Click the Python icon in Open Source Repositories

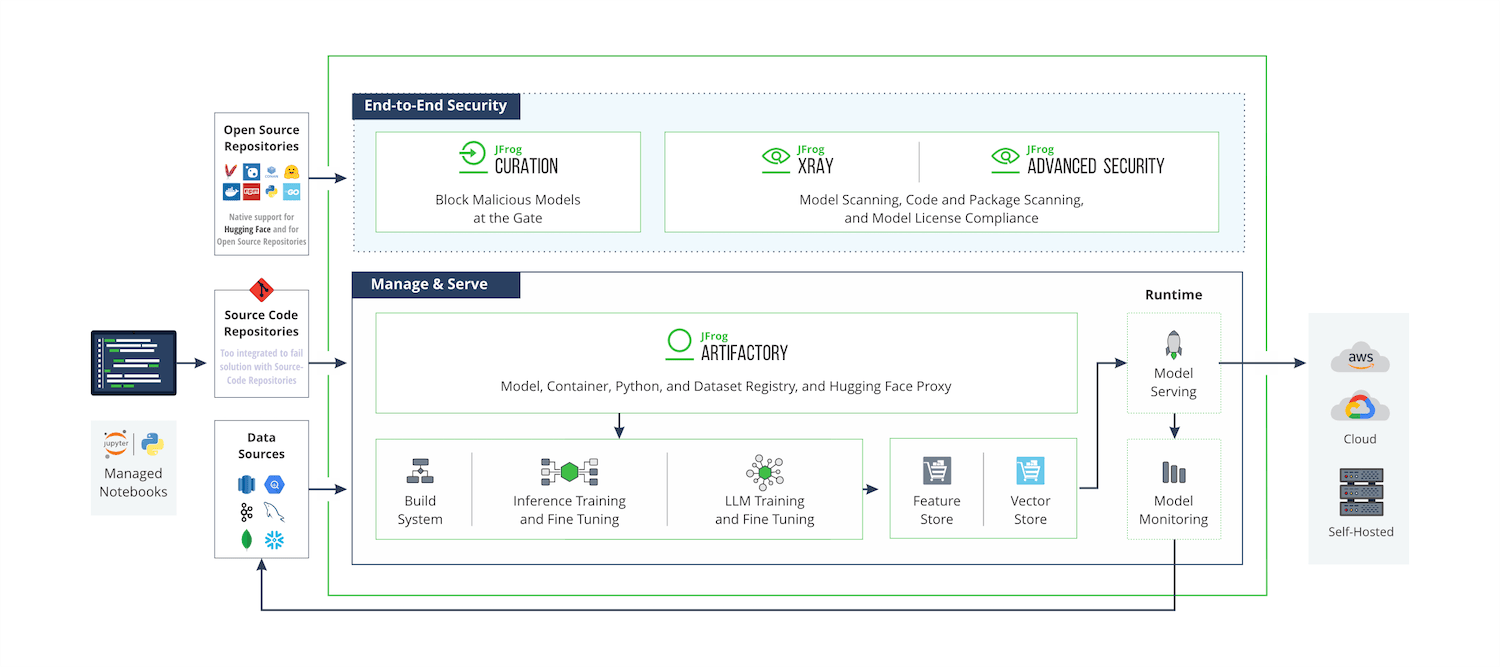click(x=272, y=191)
